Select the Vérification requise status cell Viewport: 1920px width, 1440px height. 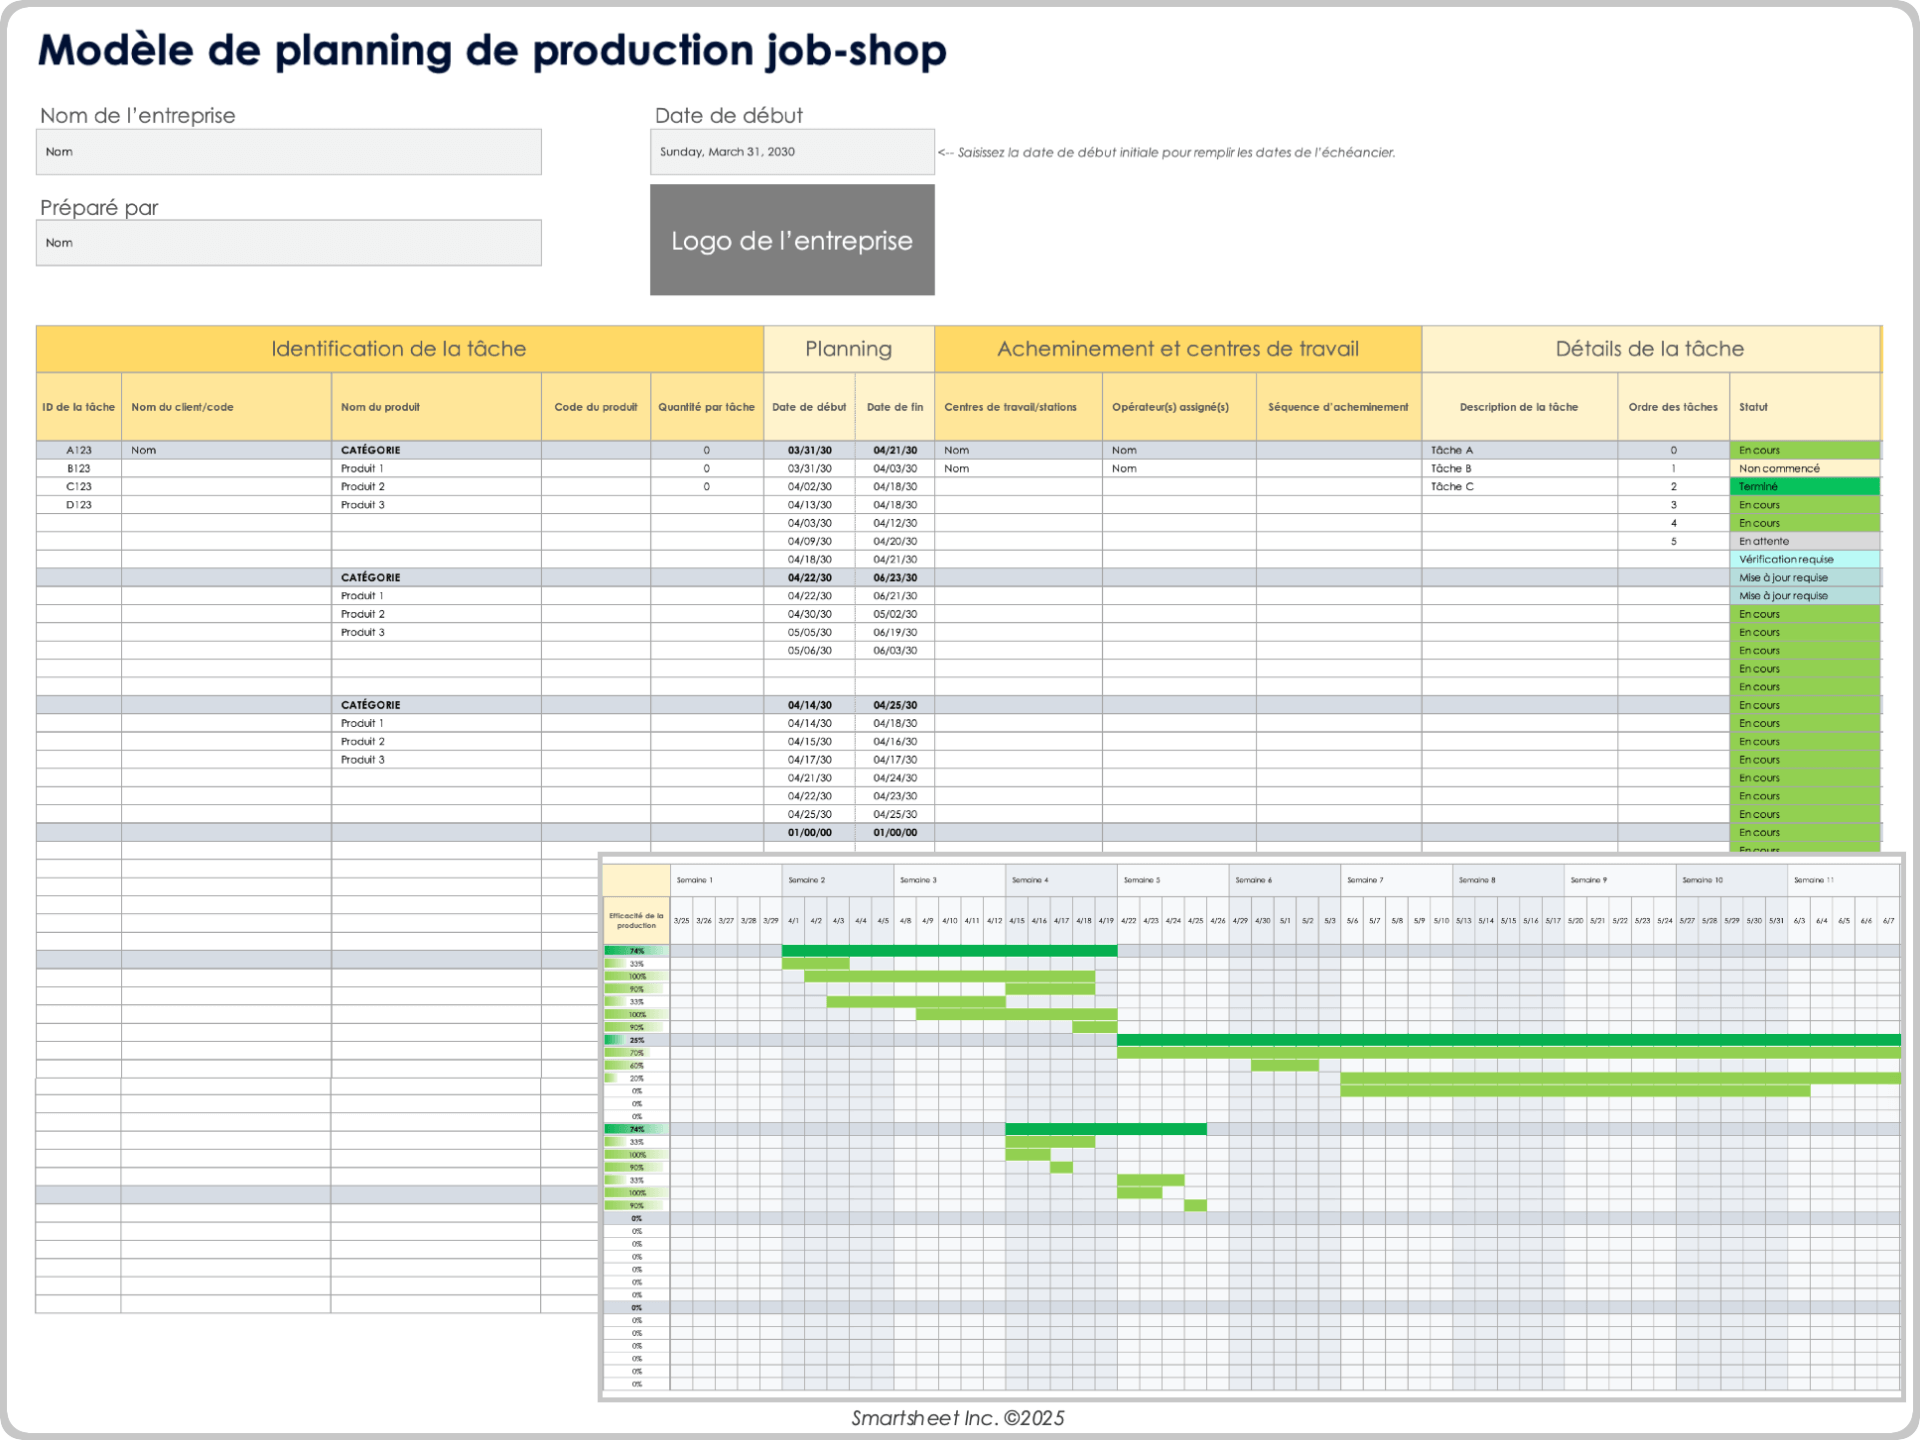pos(1805,559)
